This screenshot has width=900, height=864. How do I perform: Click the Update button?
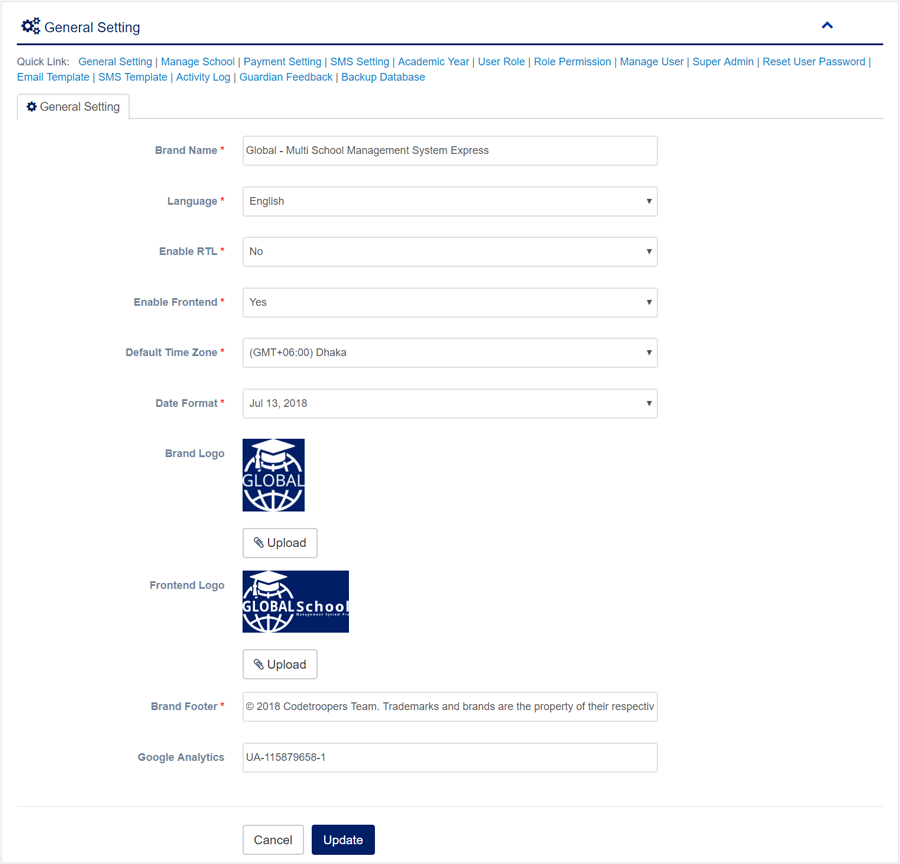(343, 840)
